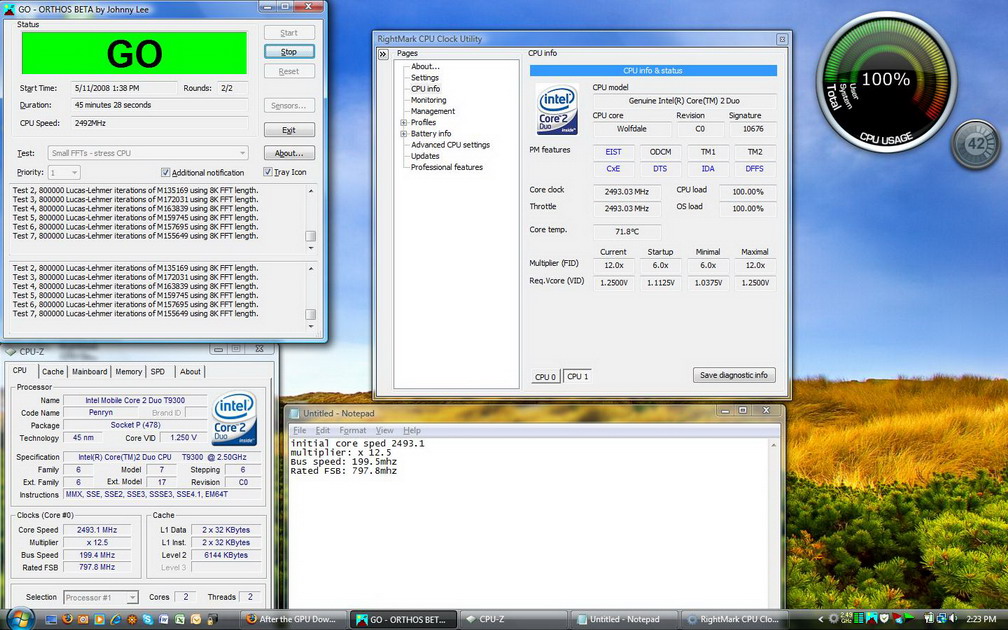Click Reset button in Orthos
The height and width of the screenshot is (630, 1008).
click(289, 71)
